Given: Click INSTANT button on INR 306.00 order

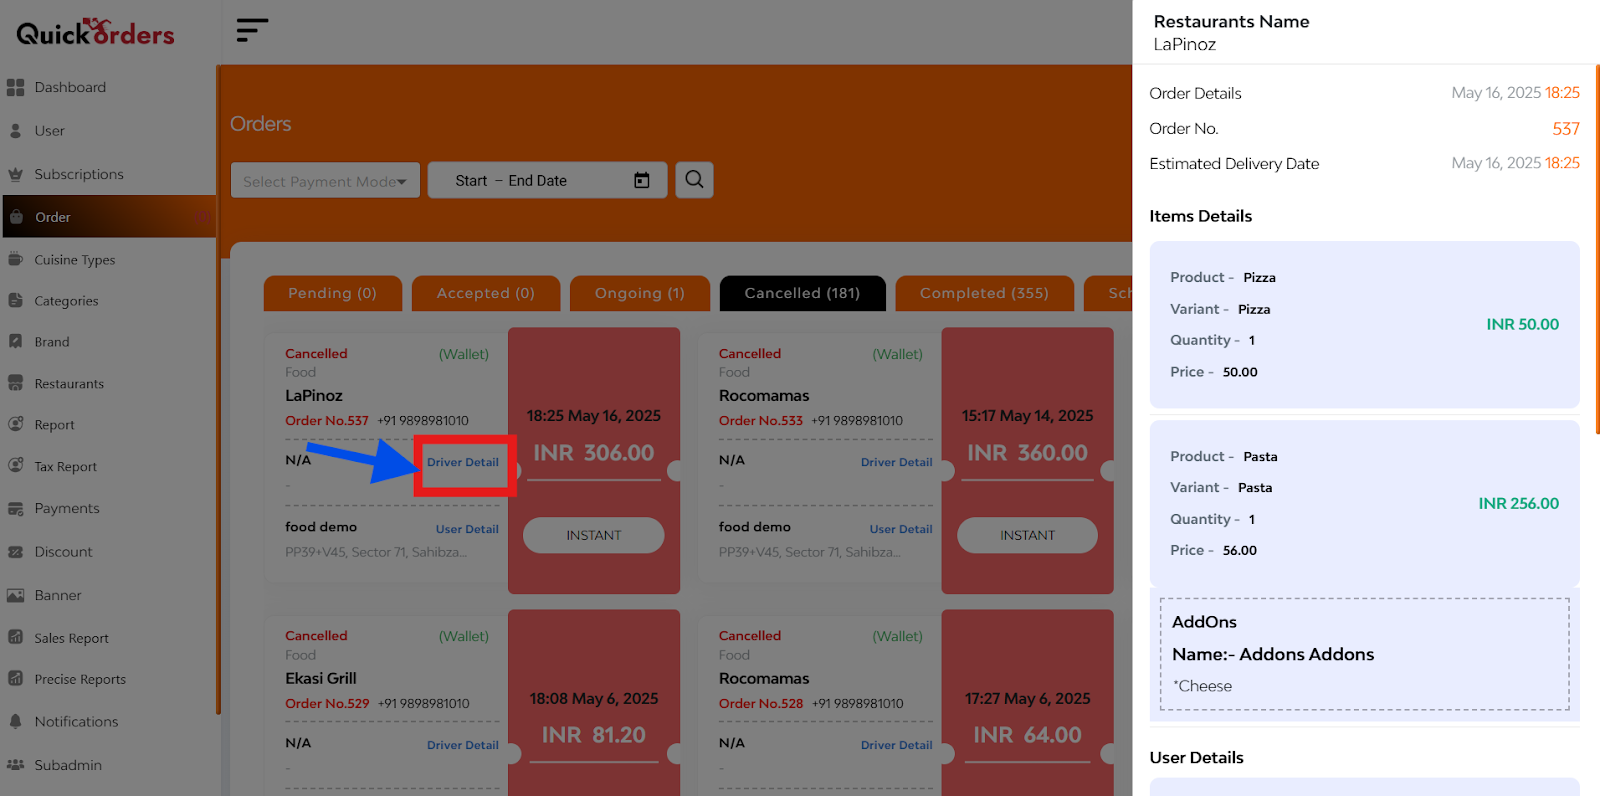Looking at the screenshot, I should point(594,535).
